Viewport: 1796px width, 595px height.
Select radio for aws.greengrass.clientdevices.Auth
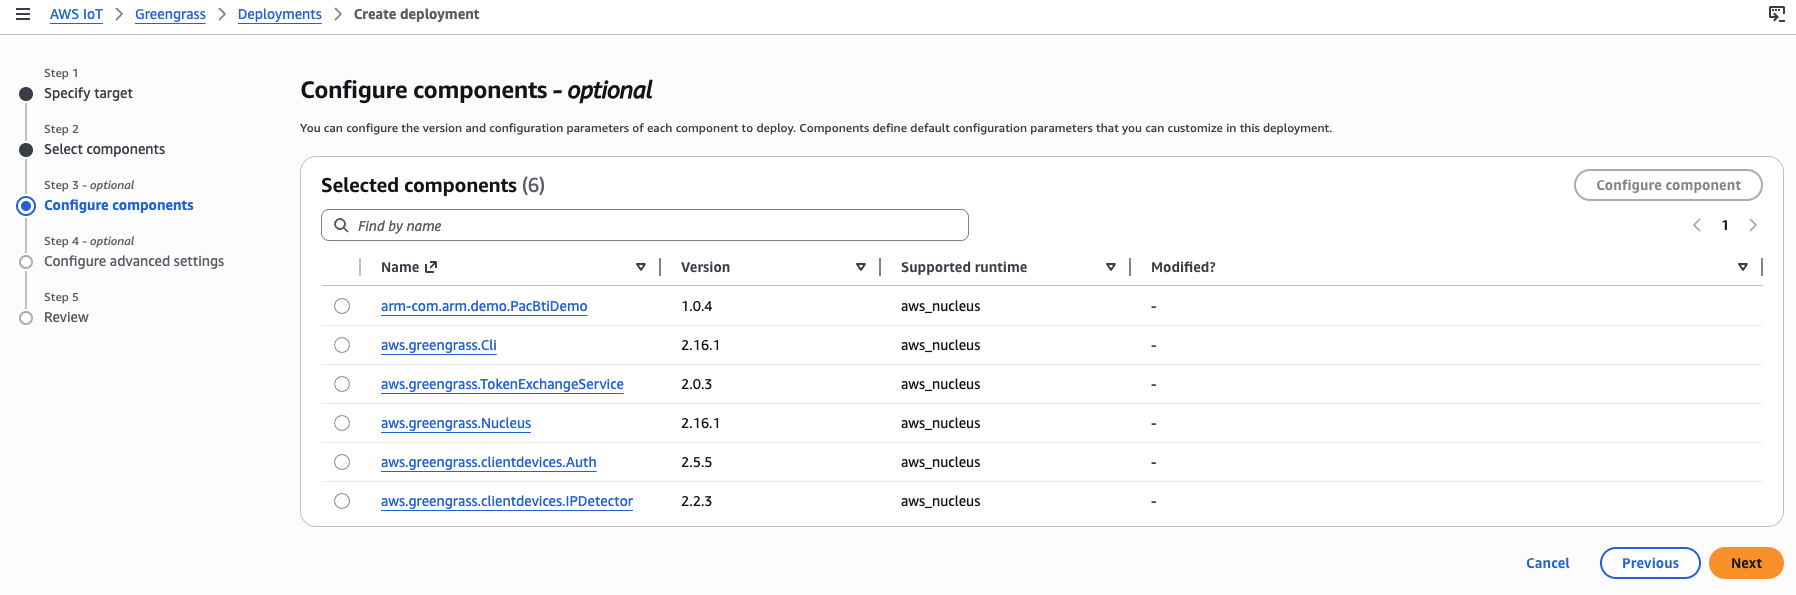pos(342,462)
